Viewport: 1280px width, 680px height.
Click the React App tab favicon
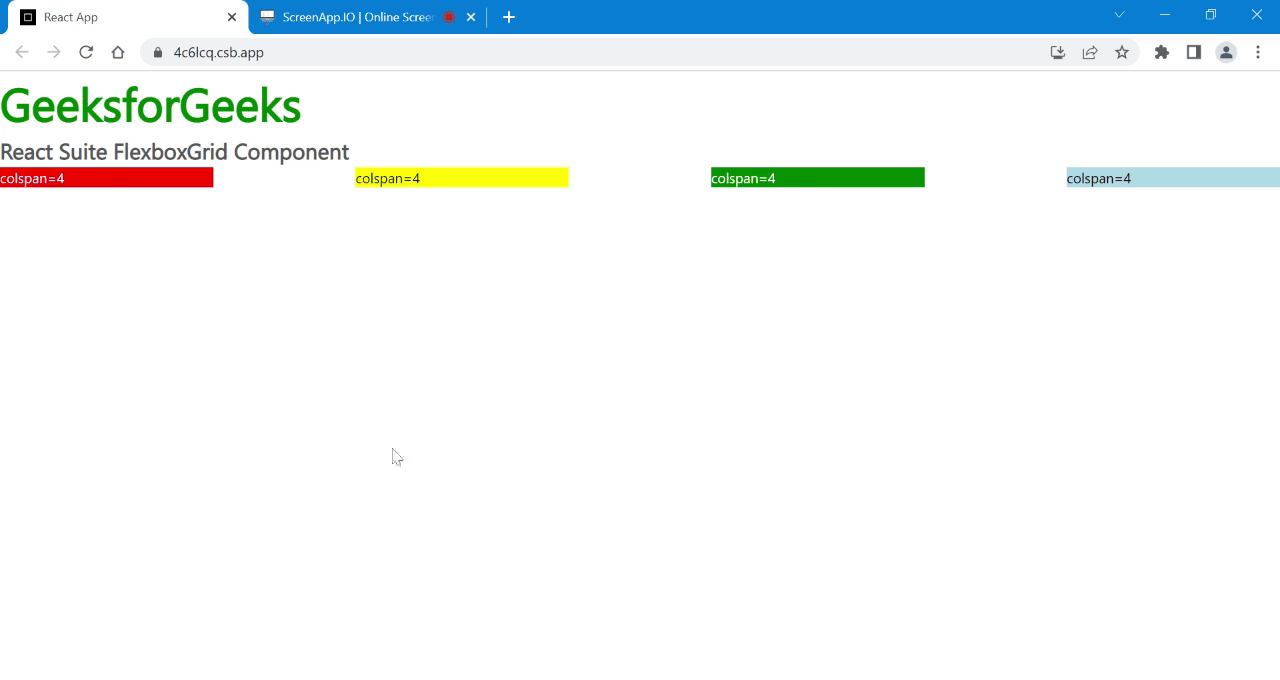tap(28, 17)
